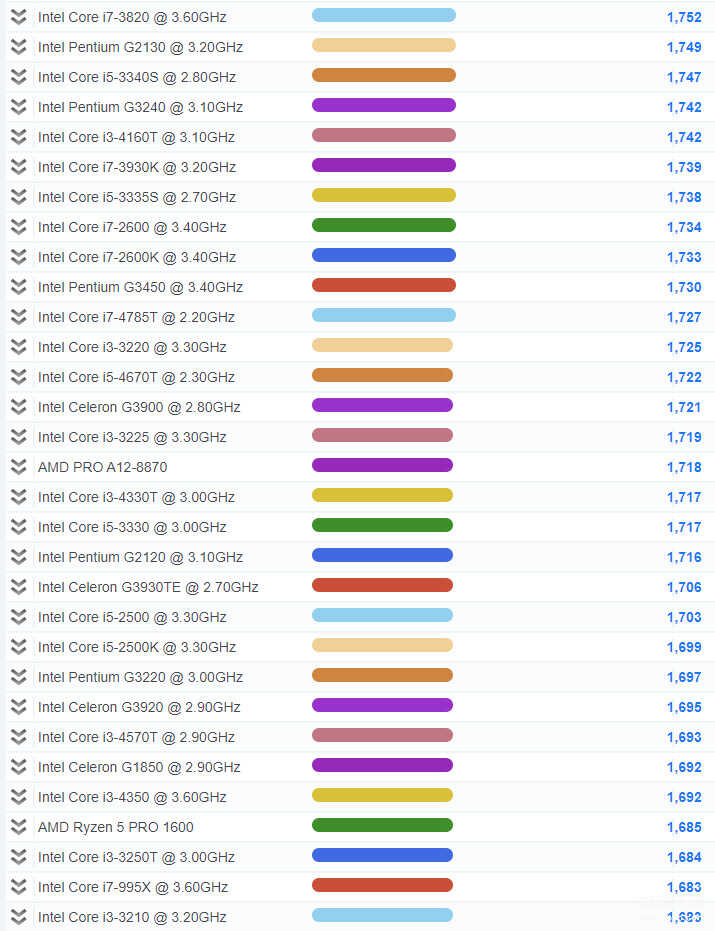715x931 pixels.
Task: Open Intel Core i3-3225 @ 3.30GHz link
Action: (x=132, y=437)
